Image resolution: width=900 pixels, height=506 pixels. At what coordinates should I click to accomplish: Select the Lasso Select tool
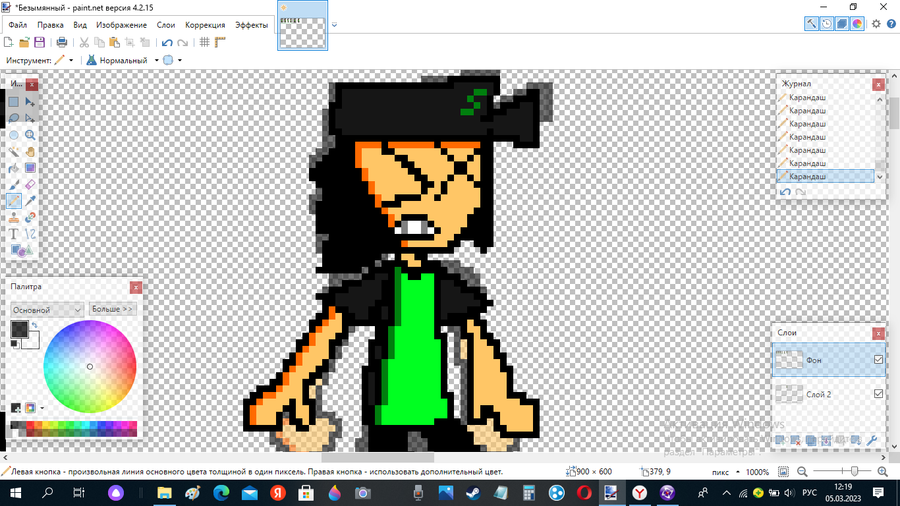point(14,118)
